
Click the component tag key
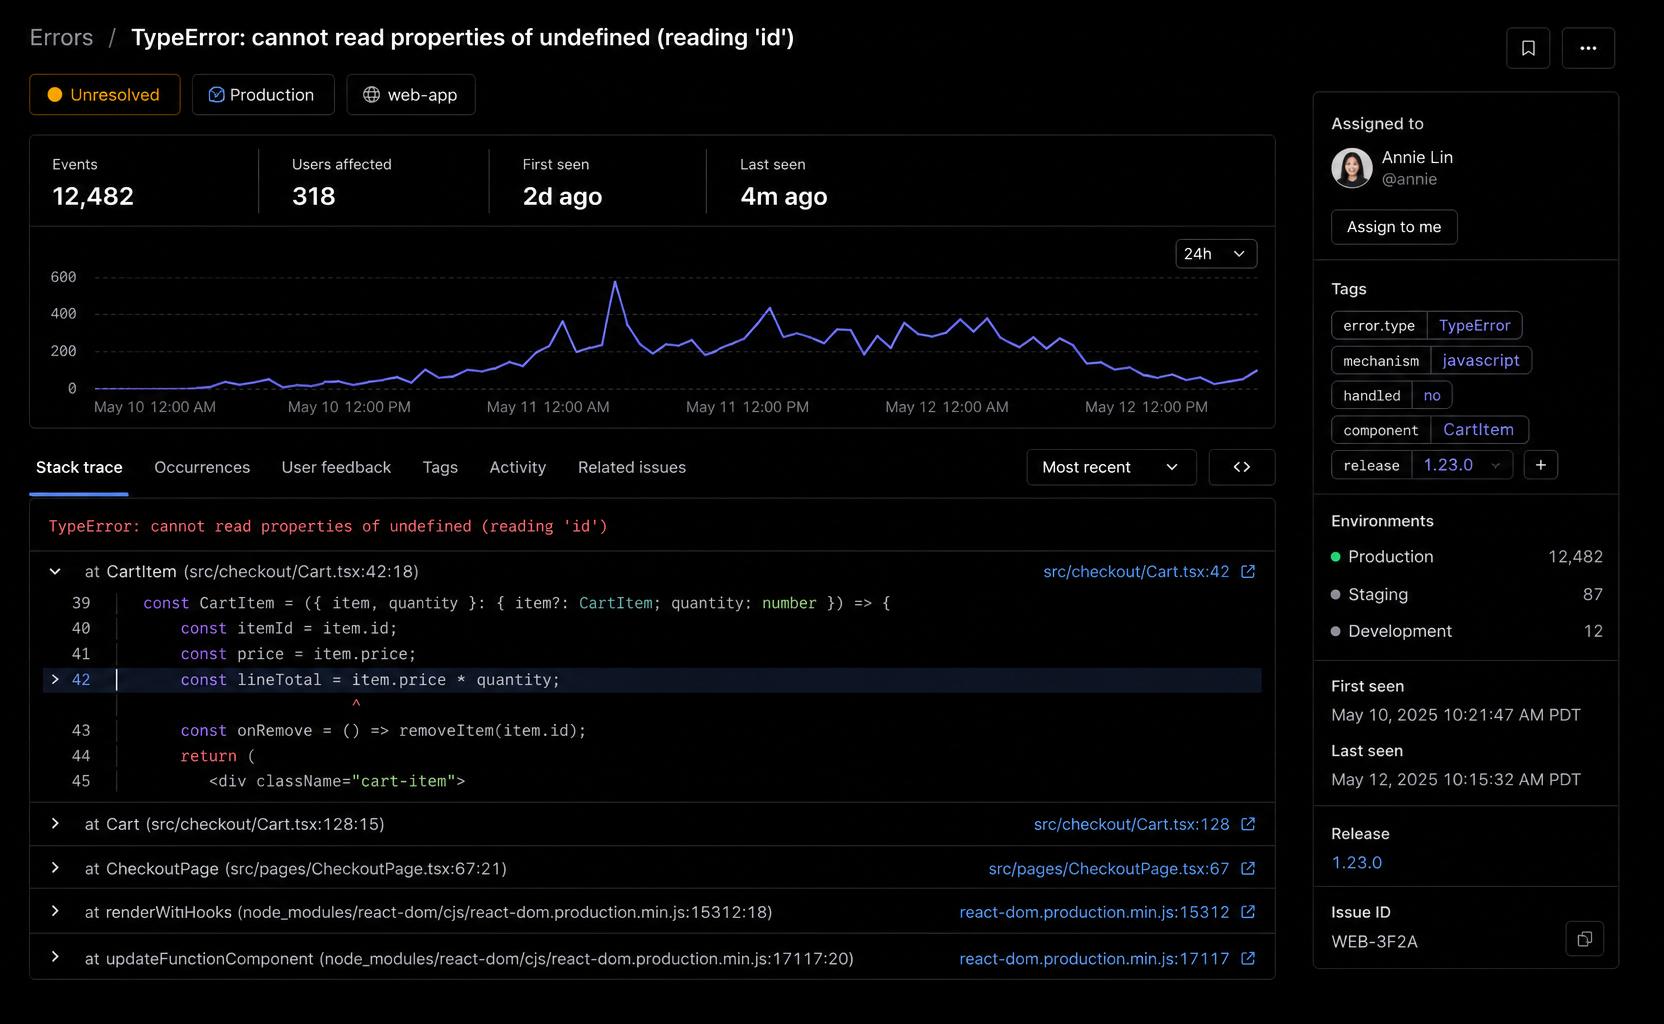coord(1381,430)
